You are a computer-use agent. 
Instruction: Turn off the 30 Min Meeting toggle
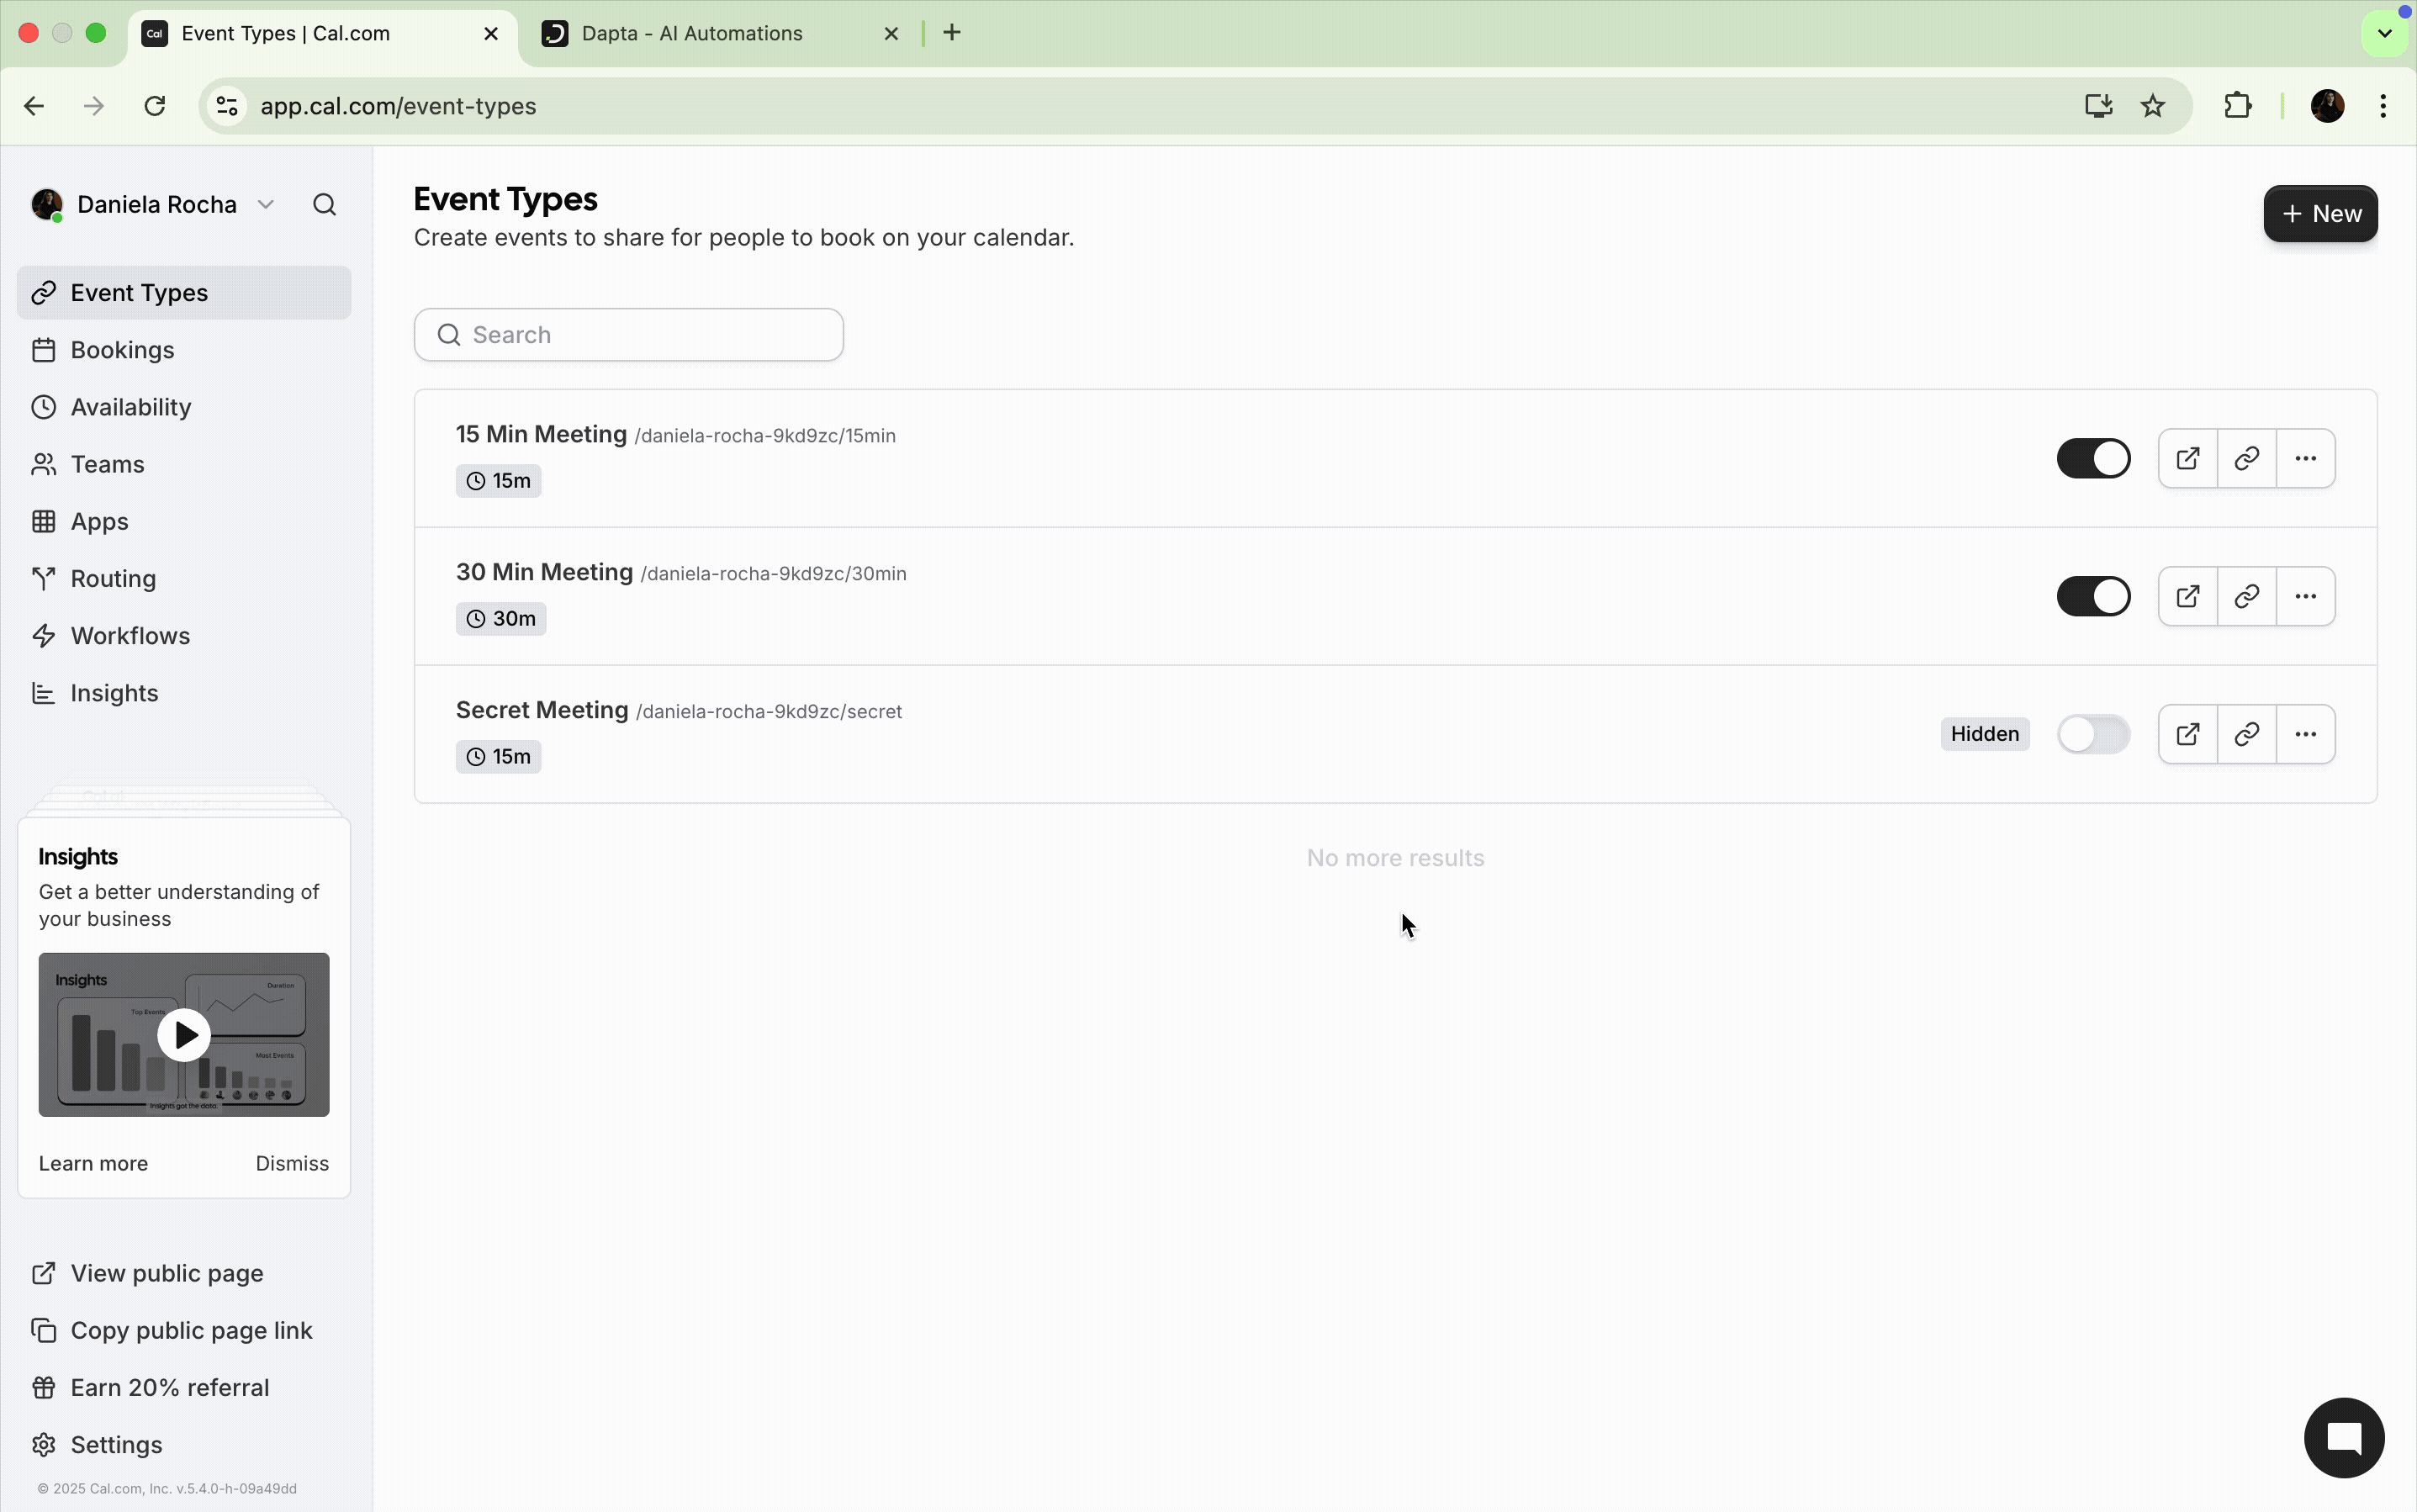point(2093,597)
